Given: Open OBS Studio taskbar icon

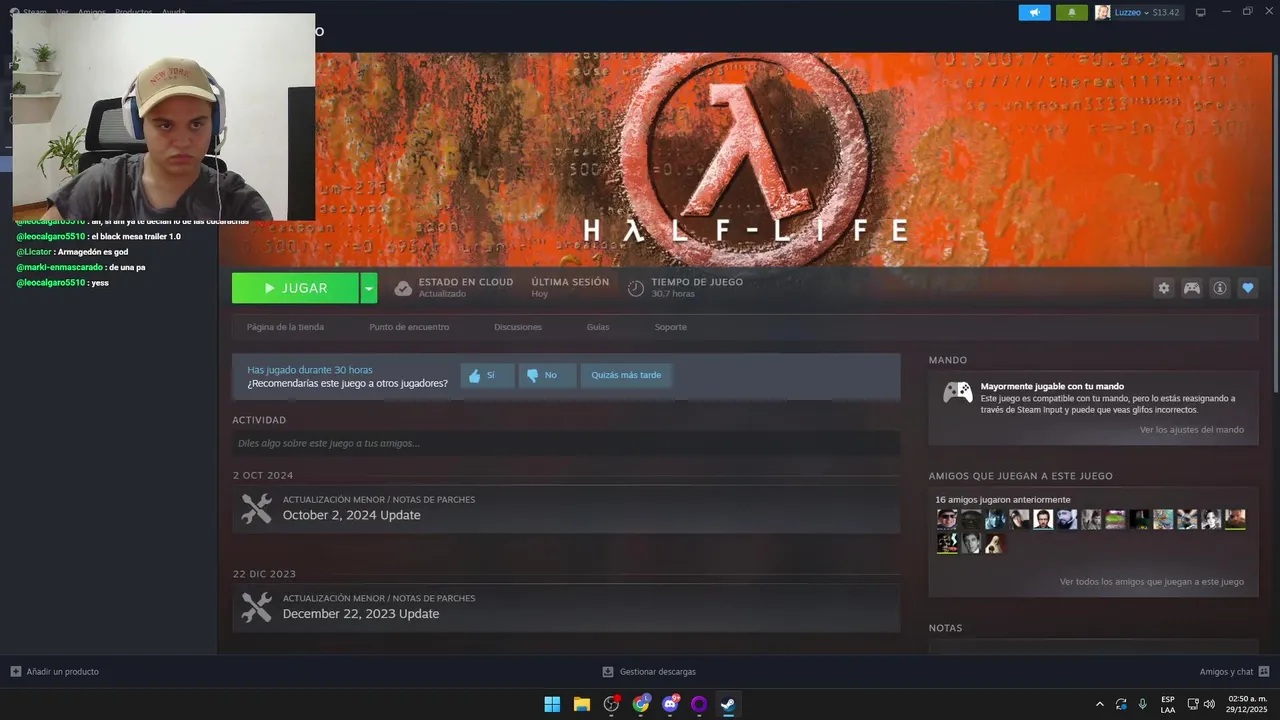Looking at the screenshot, I should tap(611, 704).
